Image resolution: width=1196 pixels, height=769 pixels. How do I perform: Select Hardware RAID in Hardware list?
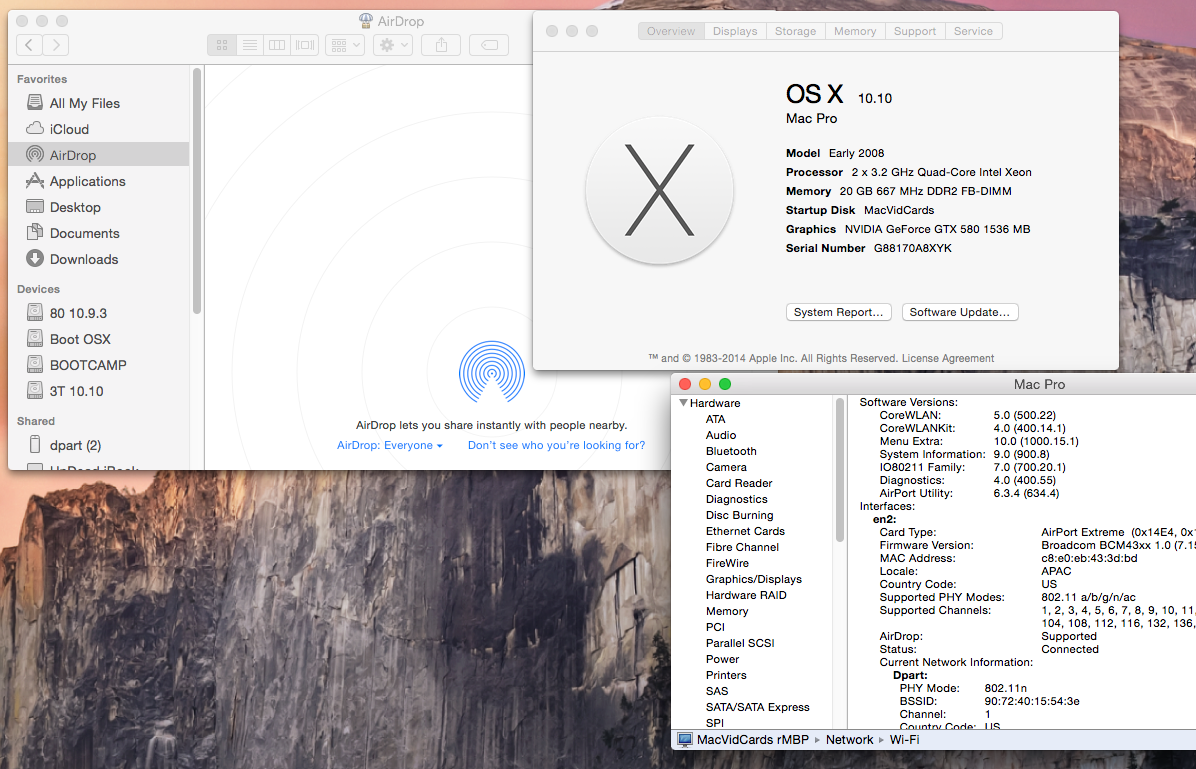[746, 595]
